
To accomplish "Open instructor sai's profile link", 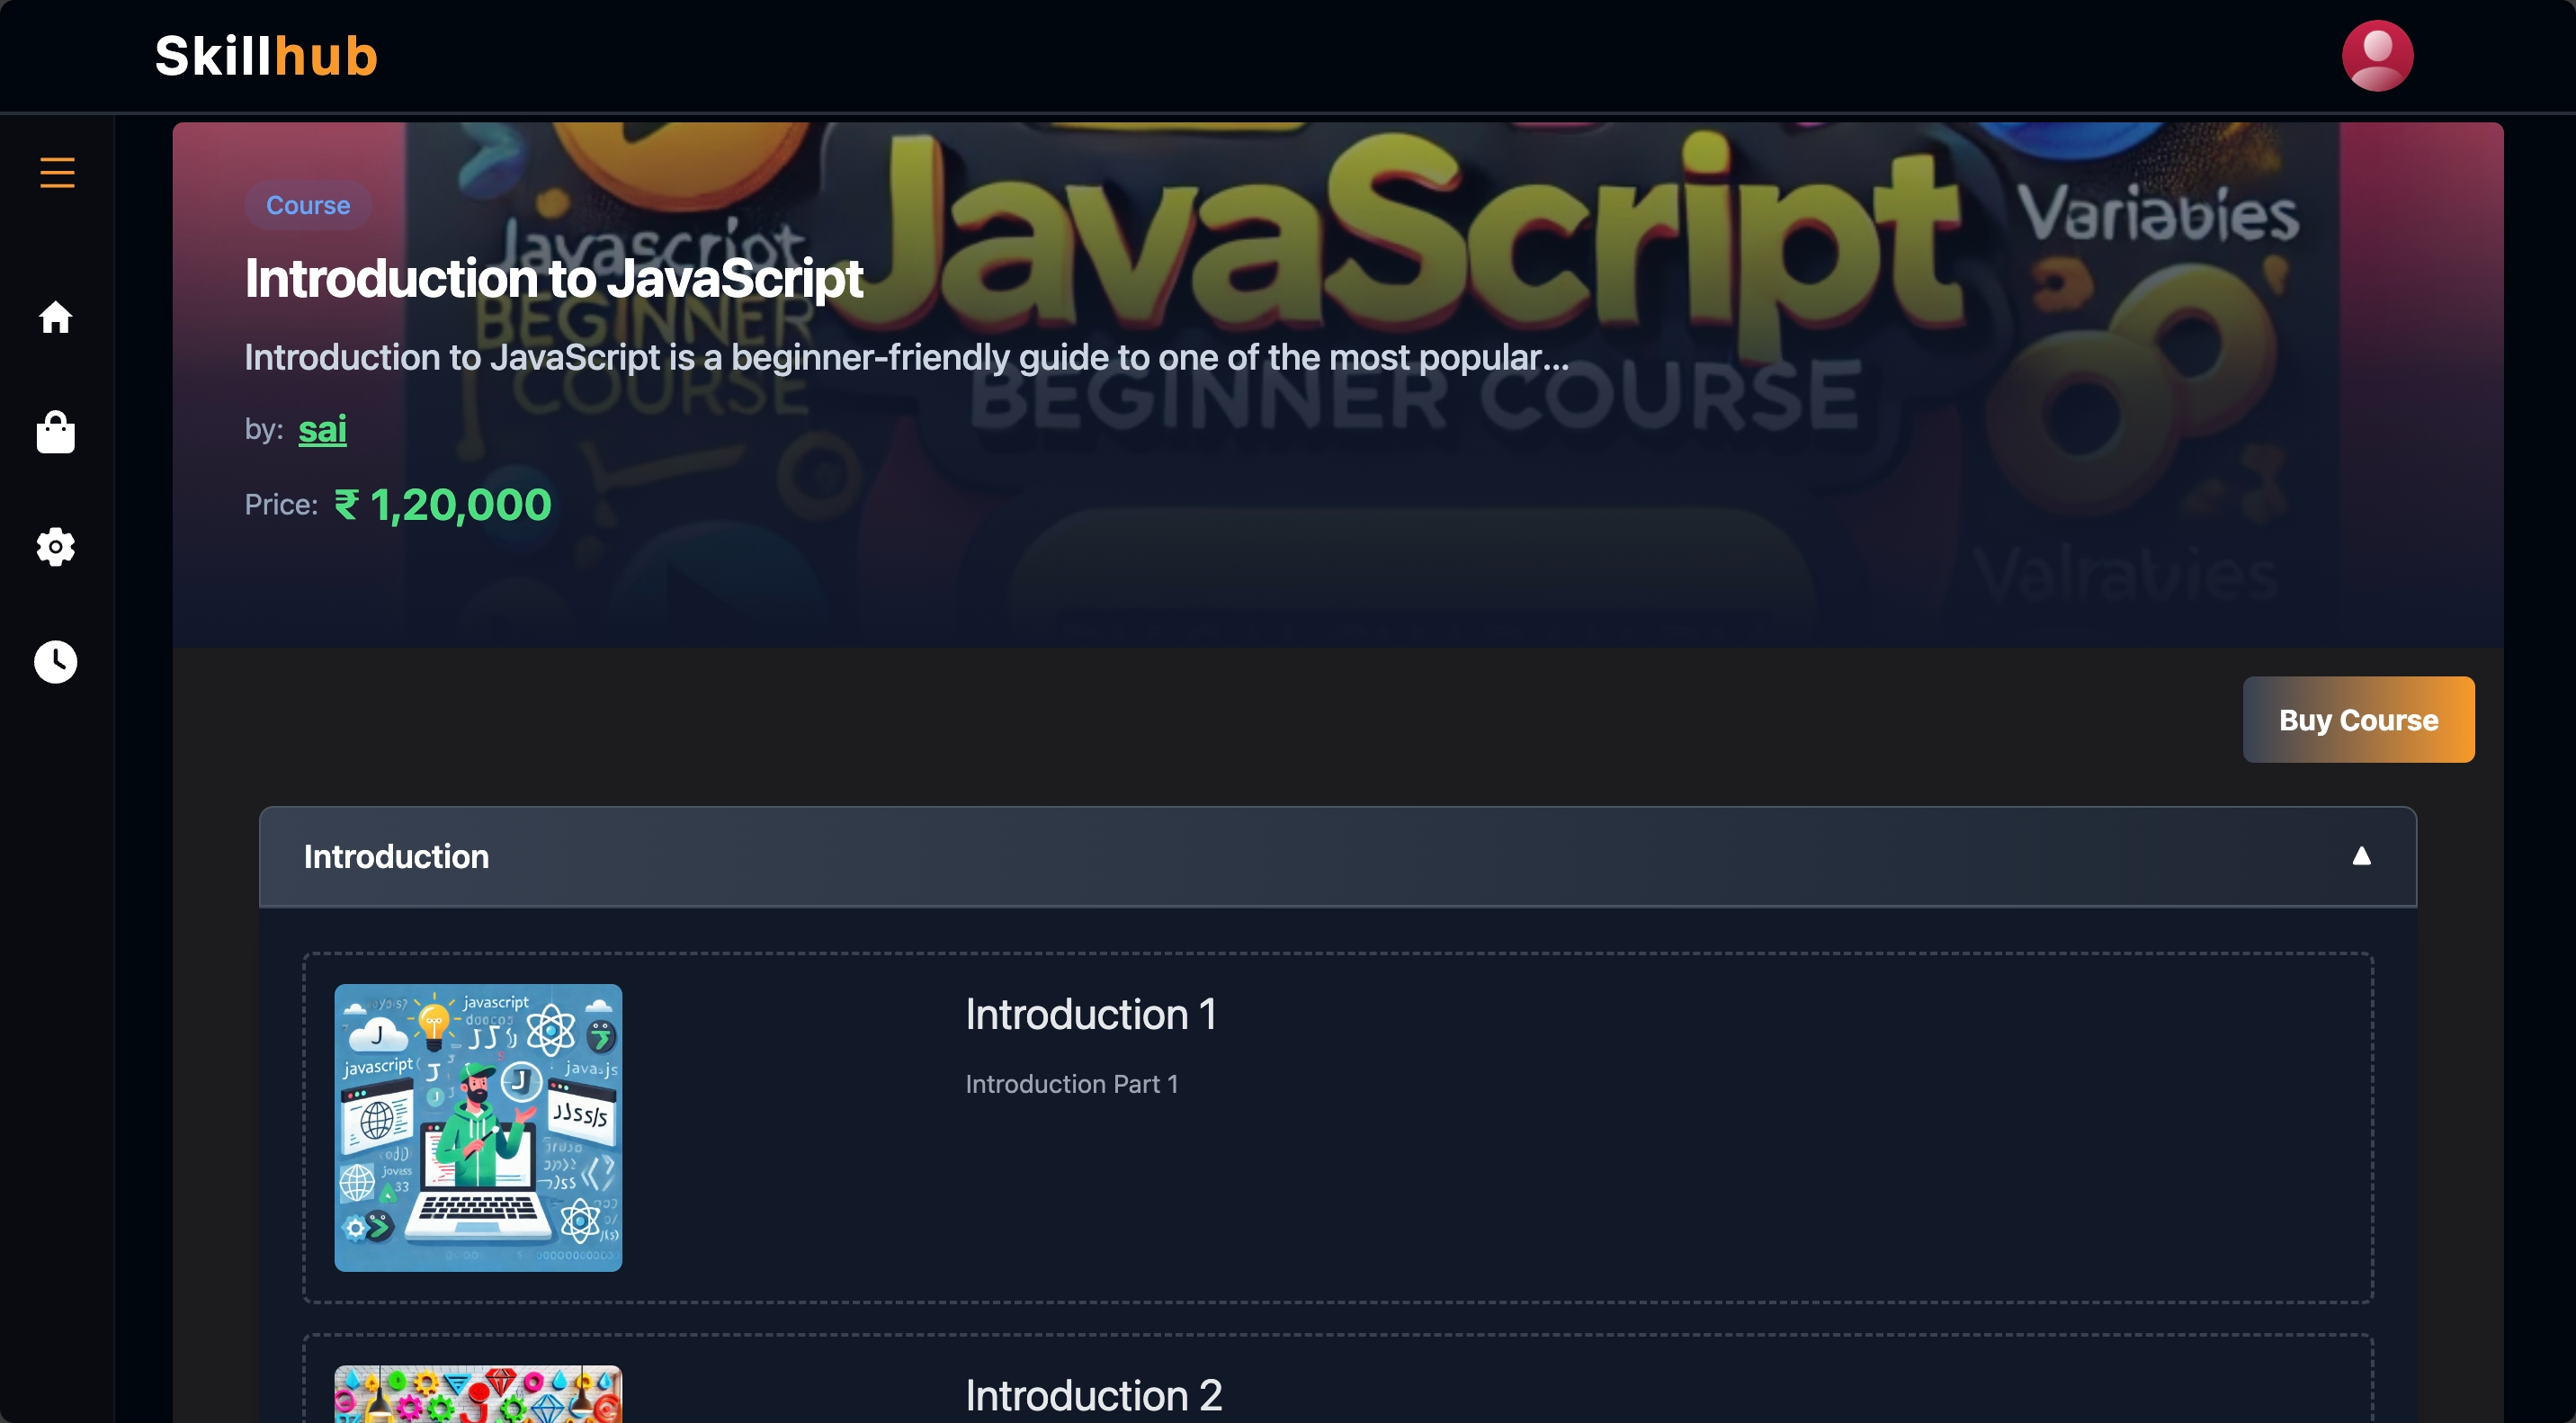I will (x=322, y=429).
